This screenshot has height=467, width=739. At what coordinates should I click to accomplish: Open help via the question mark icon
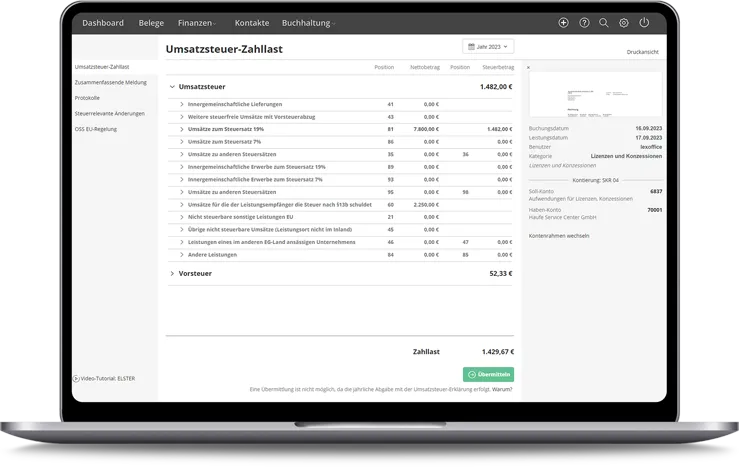(x=584, y=22)
